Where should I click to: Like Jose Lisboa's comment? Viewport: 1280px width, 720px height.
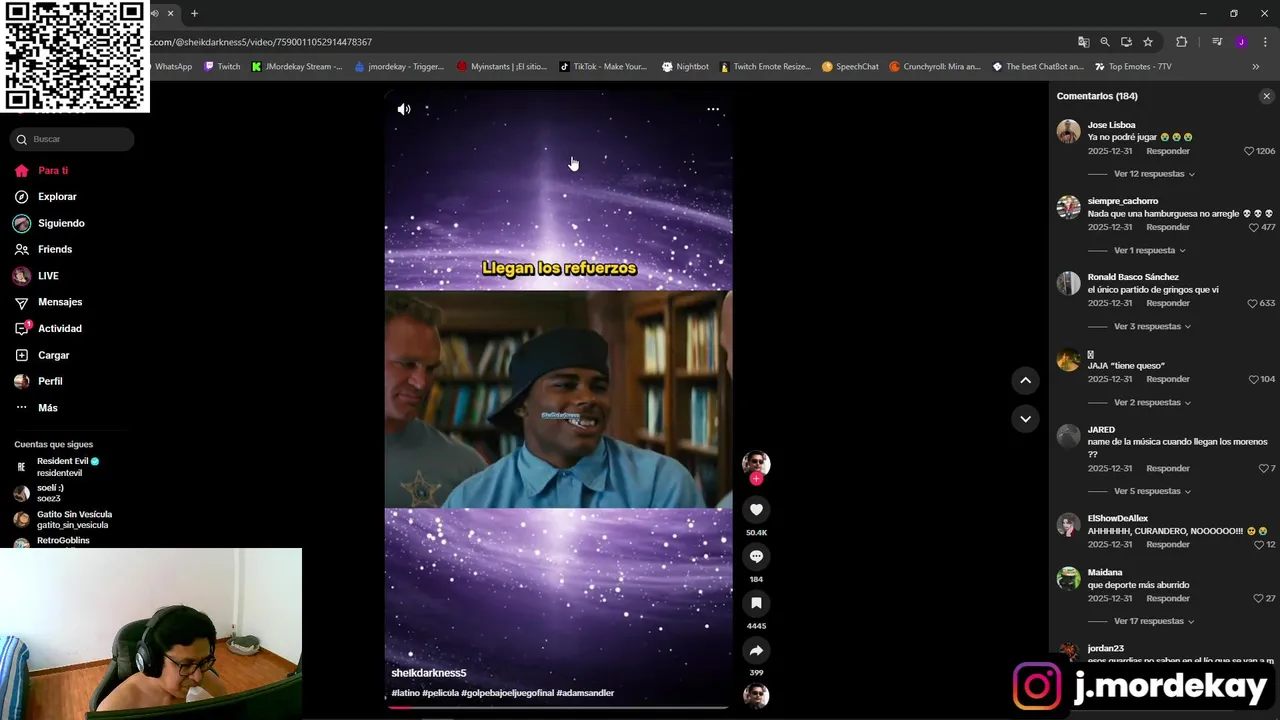1249,151
